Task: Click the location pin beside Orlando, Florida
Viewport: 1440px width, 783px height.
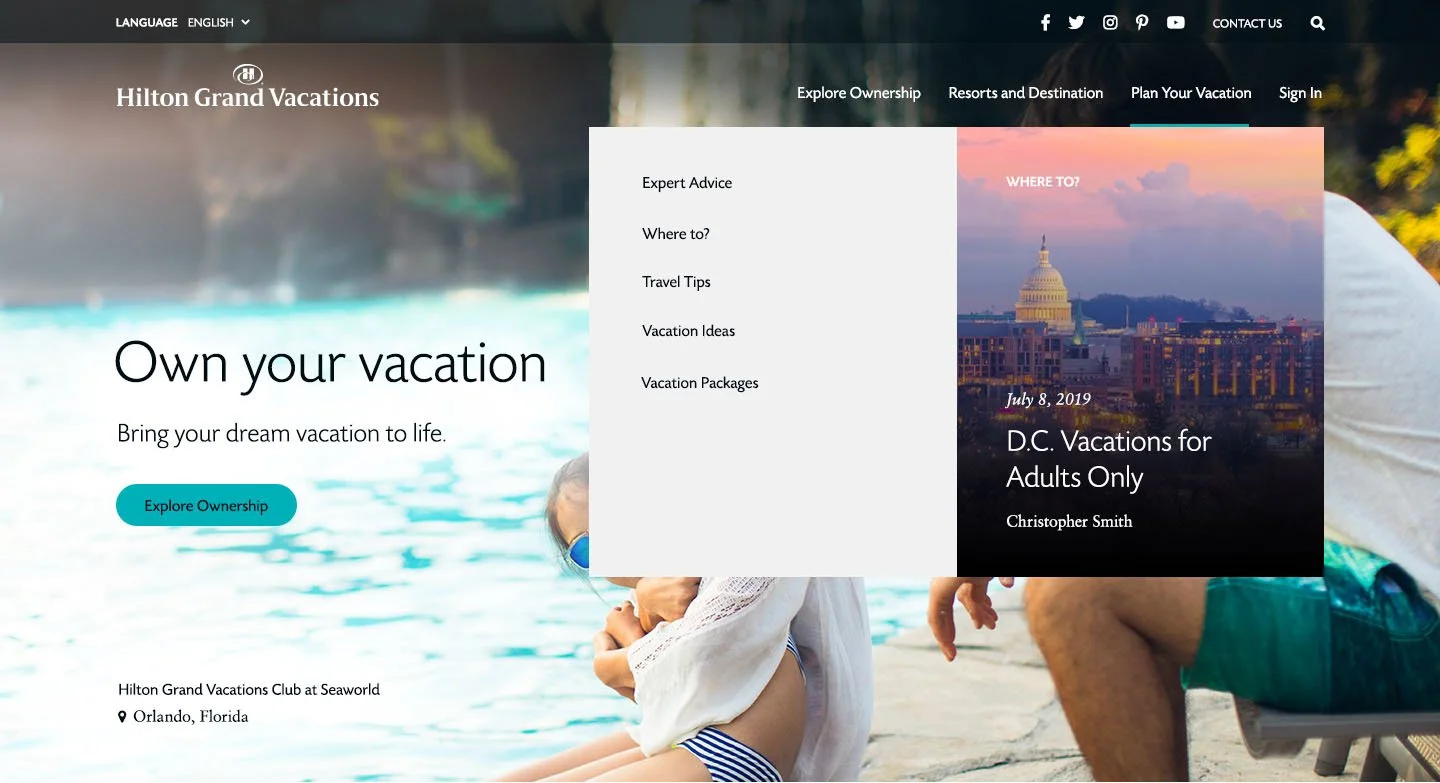Action: coord(122,717)
